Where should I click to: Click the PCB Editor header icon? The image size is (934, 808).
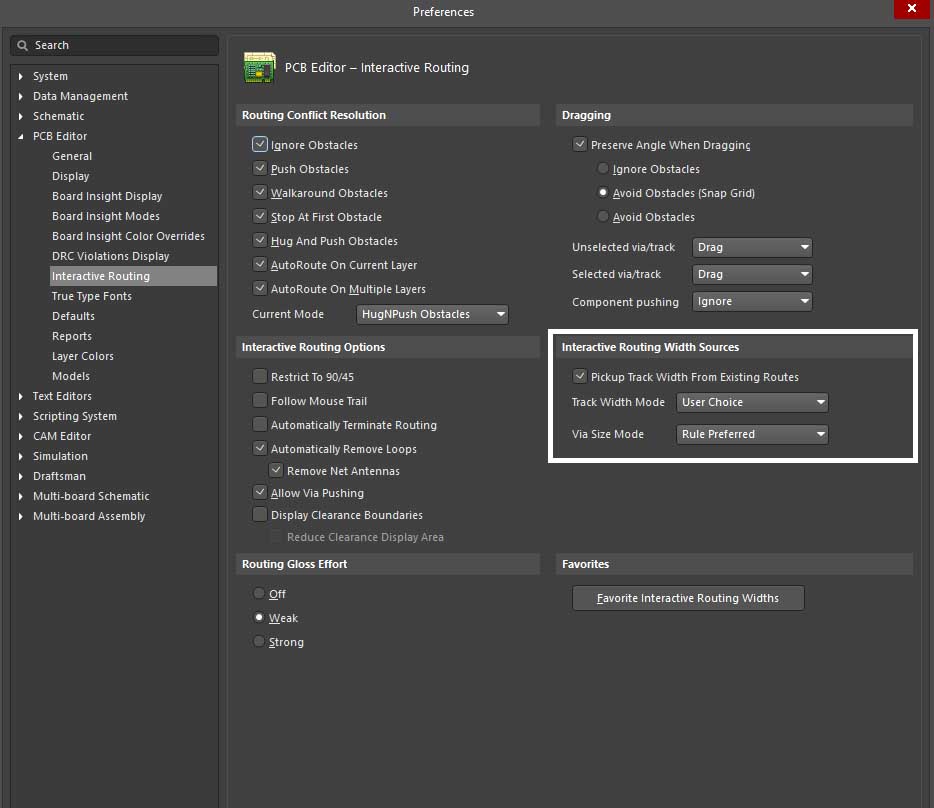(x=260, y=68)
